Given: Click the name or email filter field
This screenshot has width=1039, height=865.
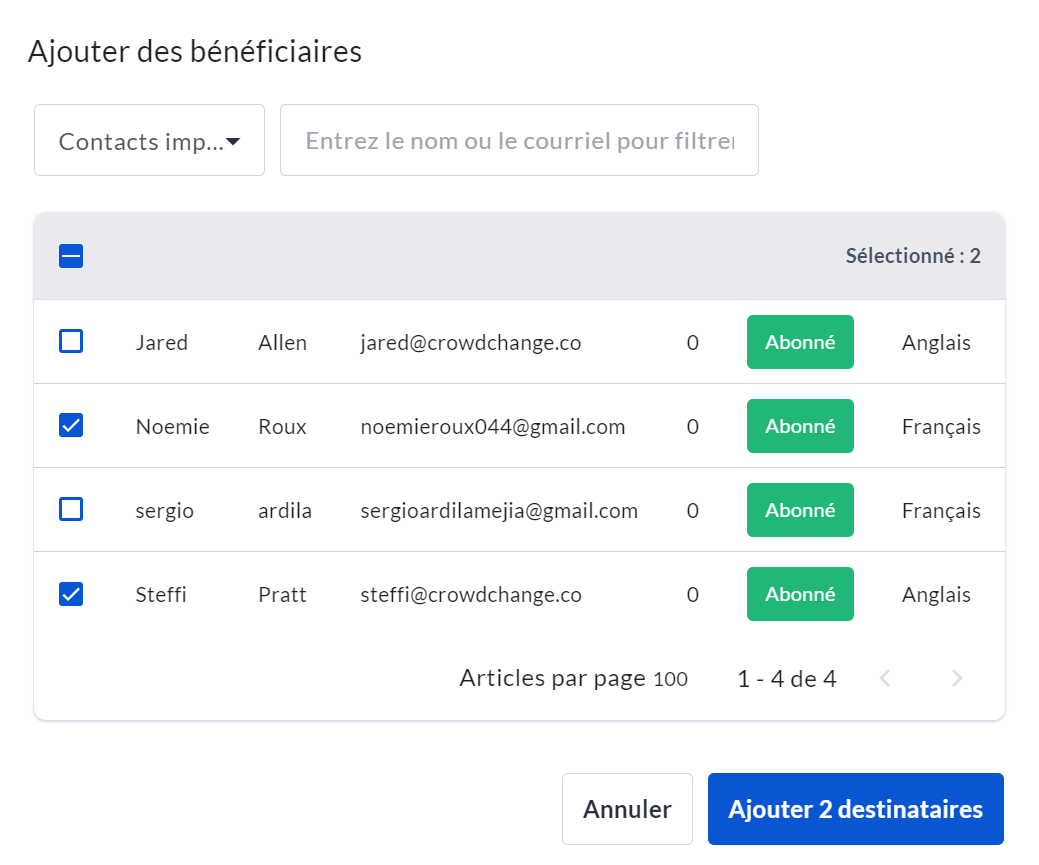Looking at the screenshot, I should coord(519,141).
